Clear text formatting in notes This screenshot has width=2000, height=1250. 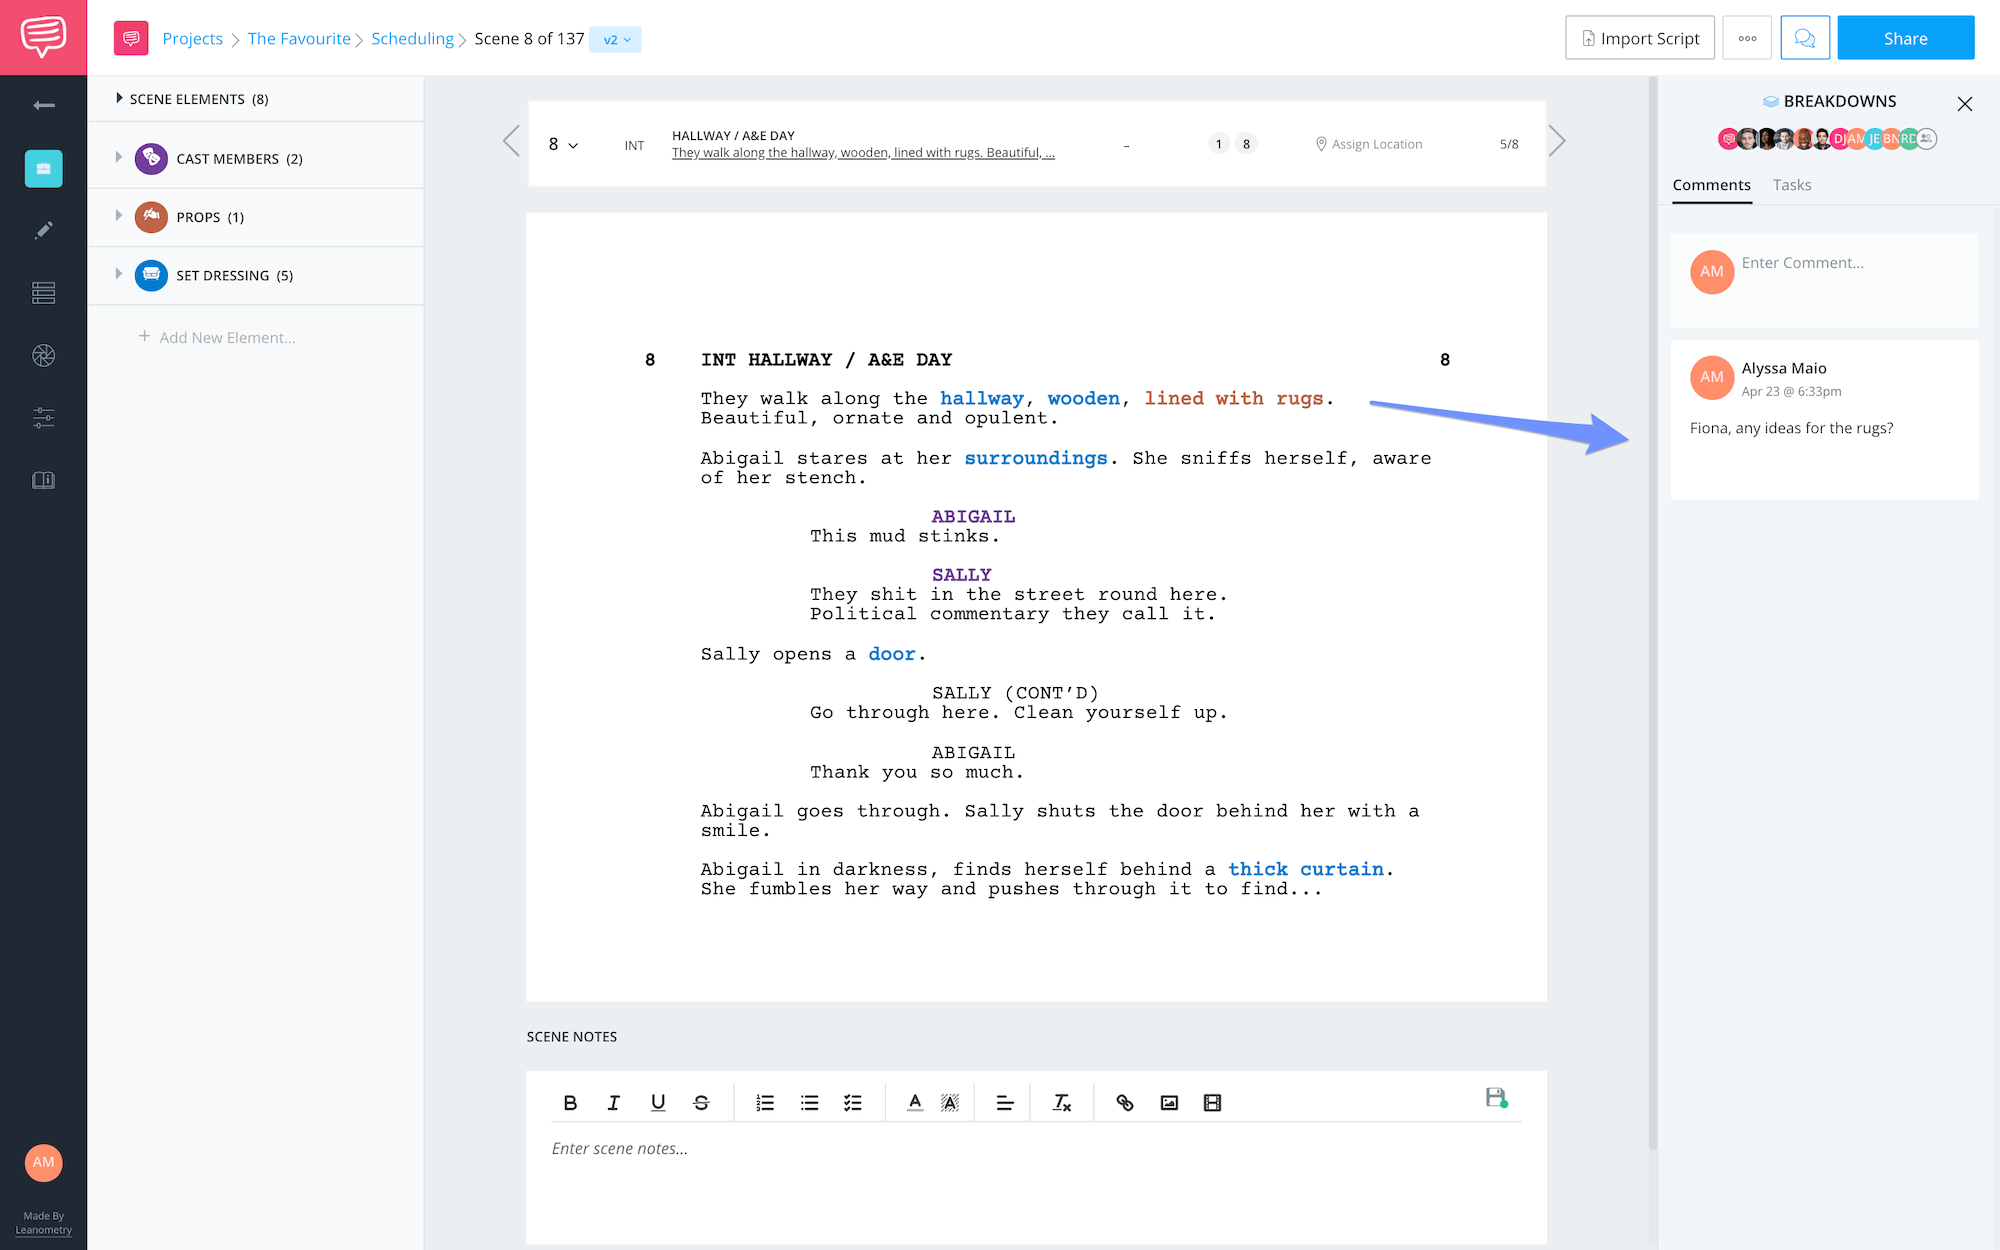click(x=1062, y=1102)
